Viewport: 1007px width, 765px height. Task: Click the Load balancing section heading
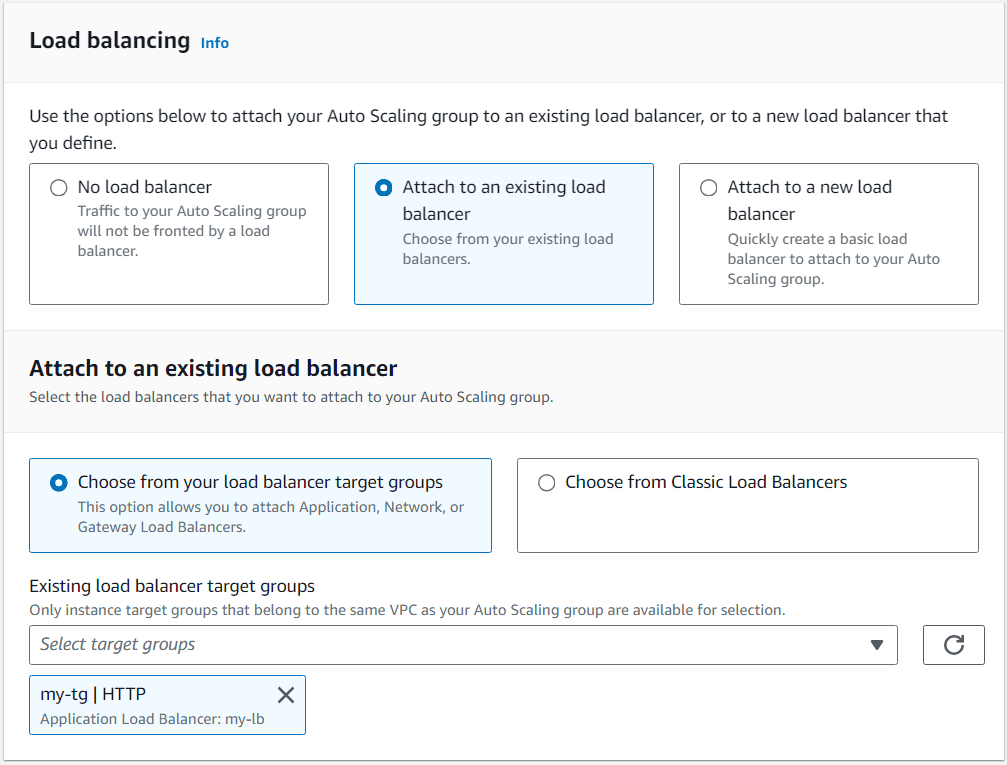tap(110, 41)
